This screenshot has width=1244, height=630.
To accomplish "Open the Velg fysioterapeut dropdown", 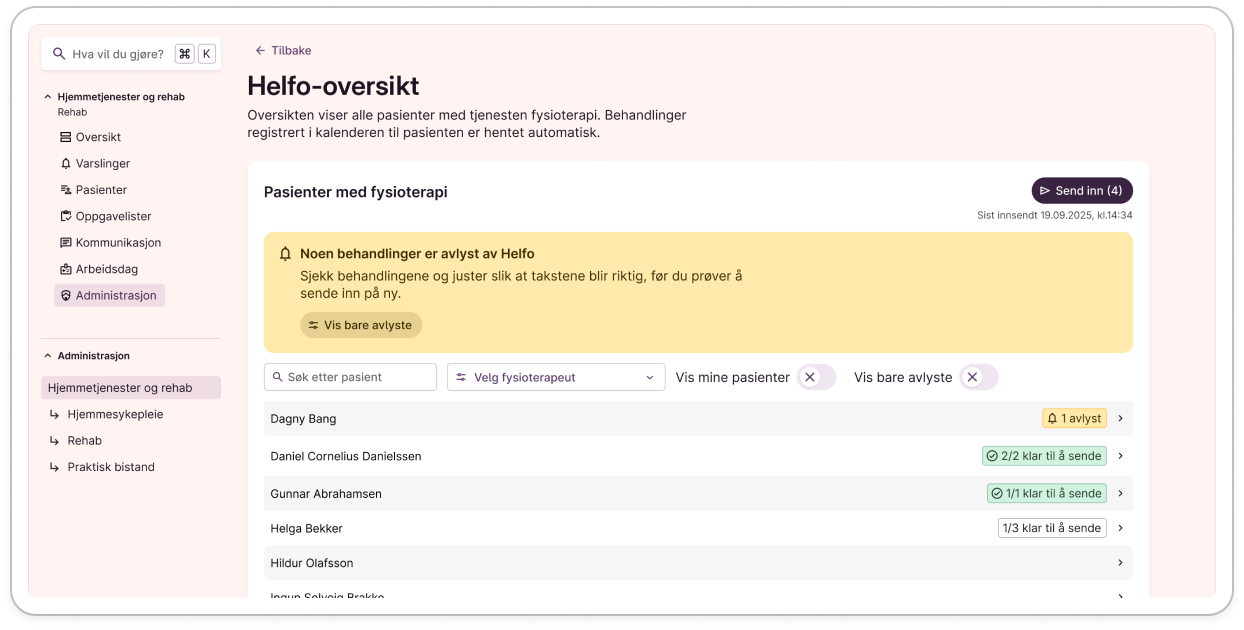I will point(555,377).
